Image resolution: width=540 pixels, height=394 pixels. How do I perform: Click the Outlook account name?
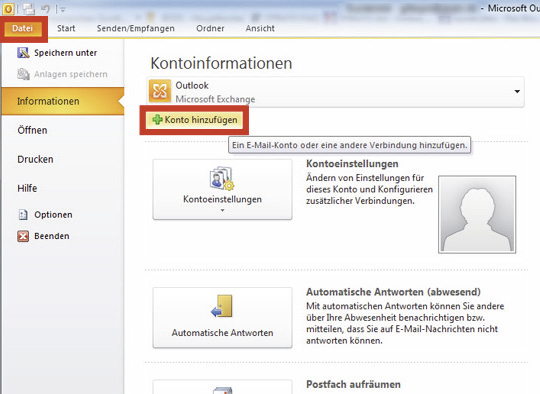click(x=192, y=85)
